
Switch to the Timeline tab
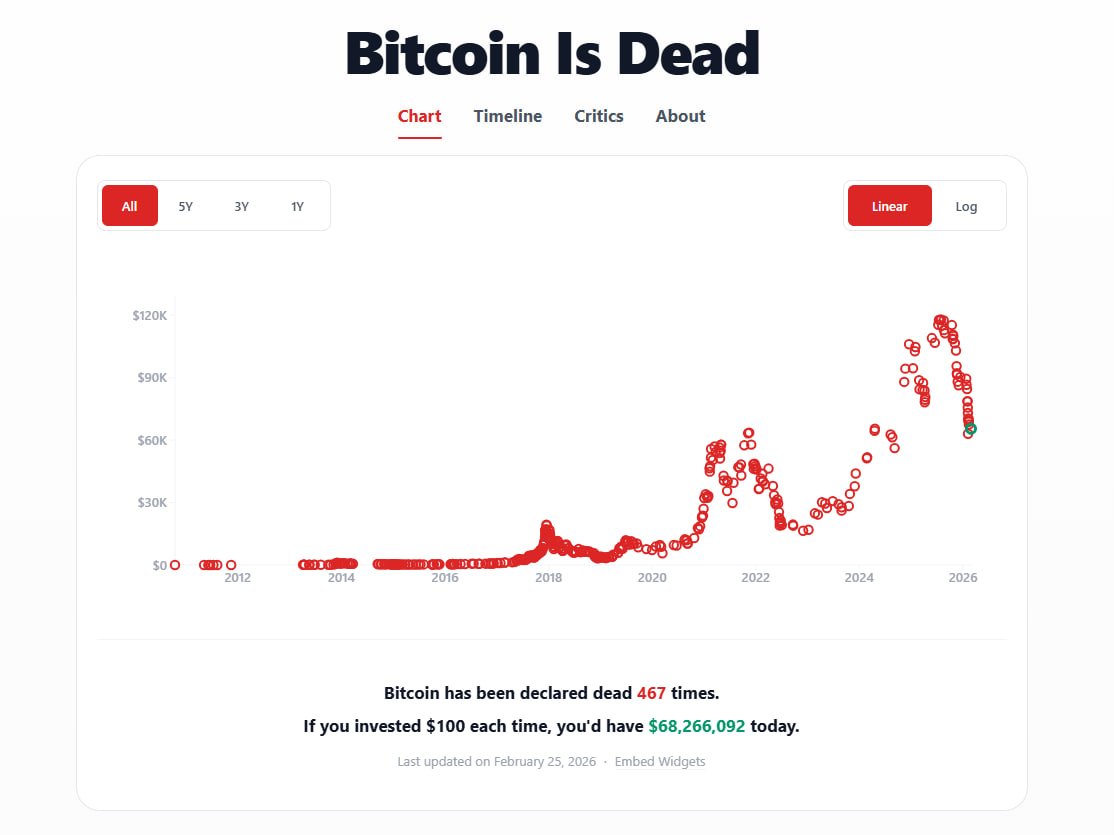tap(507, 116)
